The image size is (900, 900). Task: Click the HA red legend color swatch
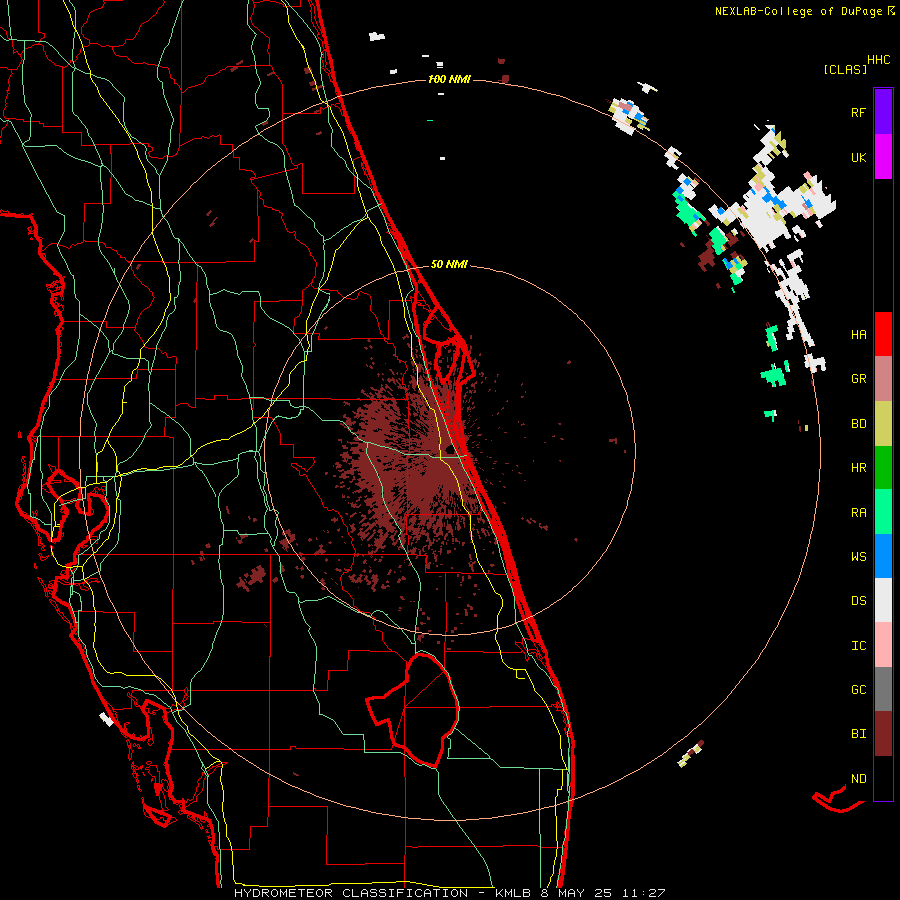pos(883,334)
